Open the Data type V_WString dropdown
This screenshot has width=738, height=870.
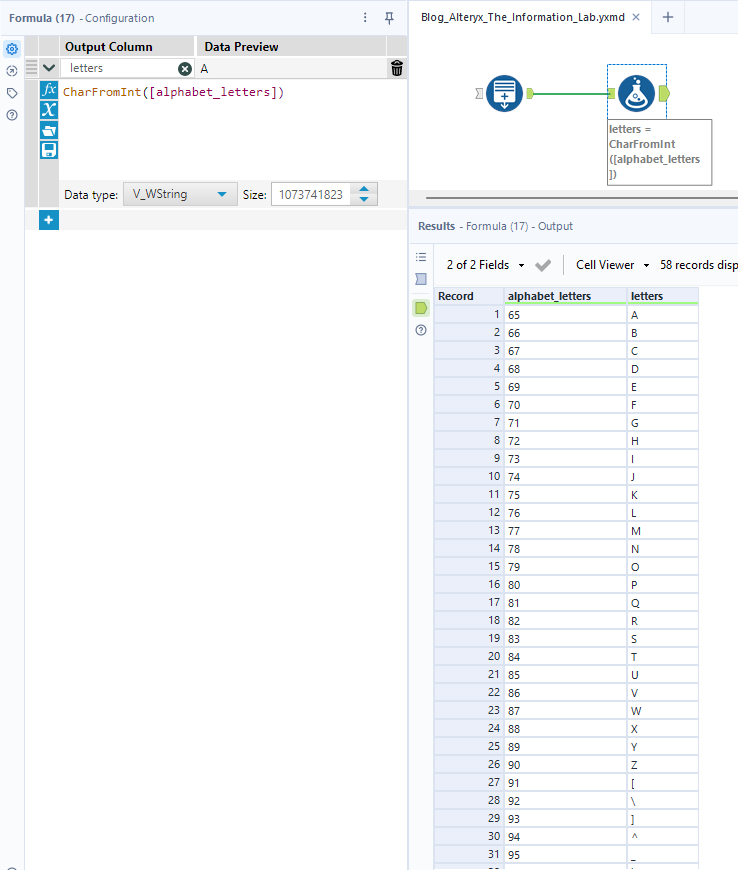(x=180, y=194)
